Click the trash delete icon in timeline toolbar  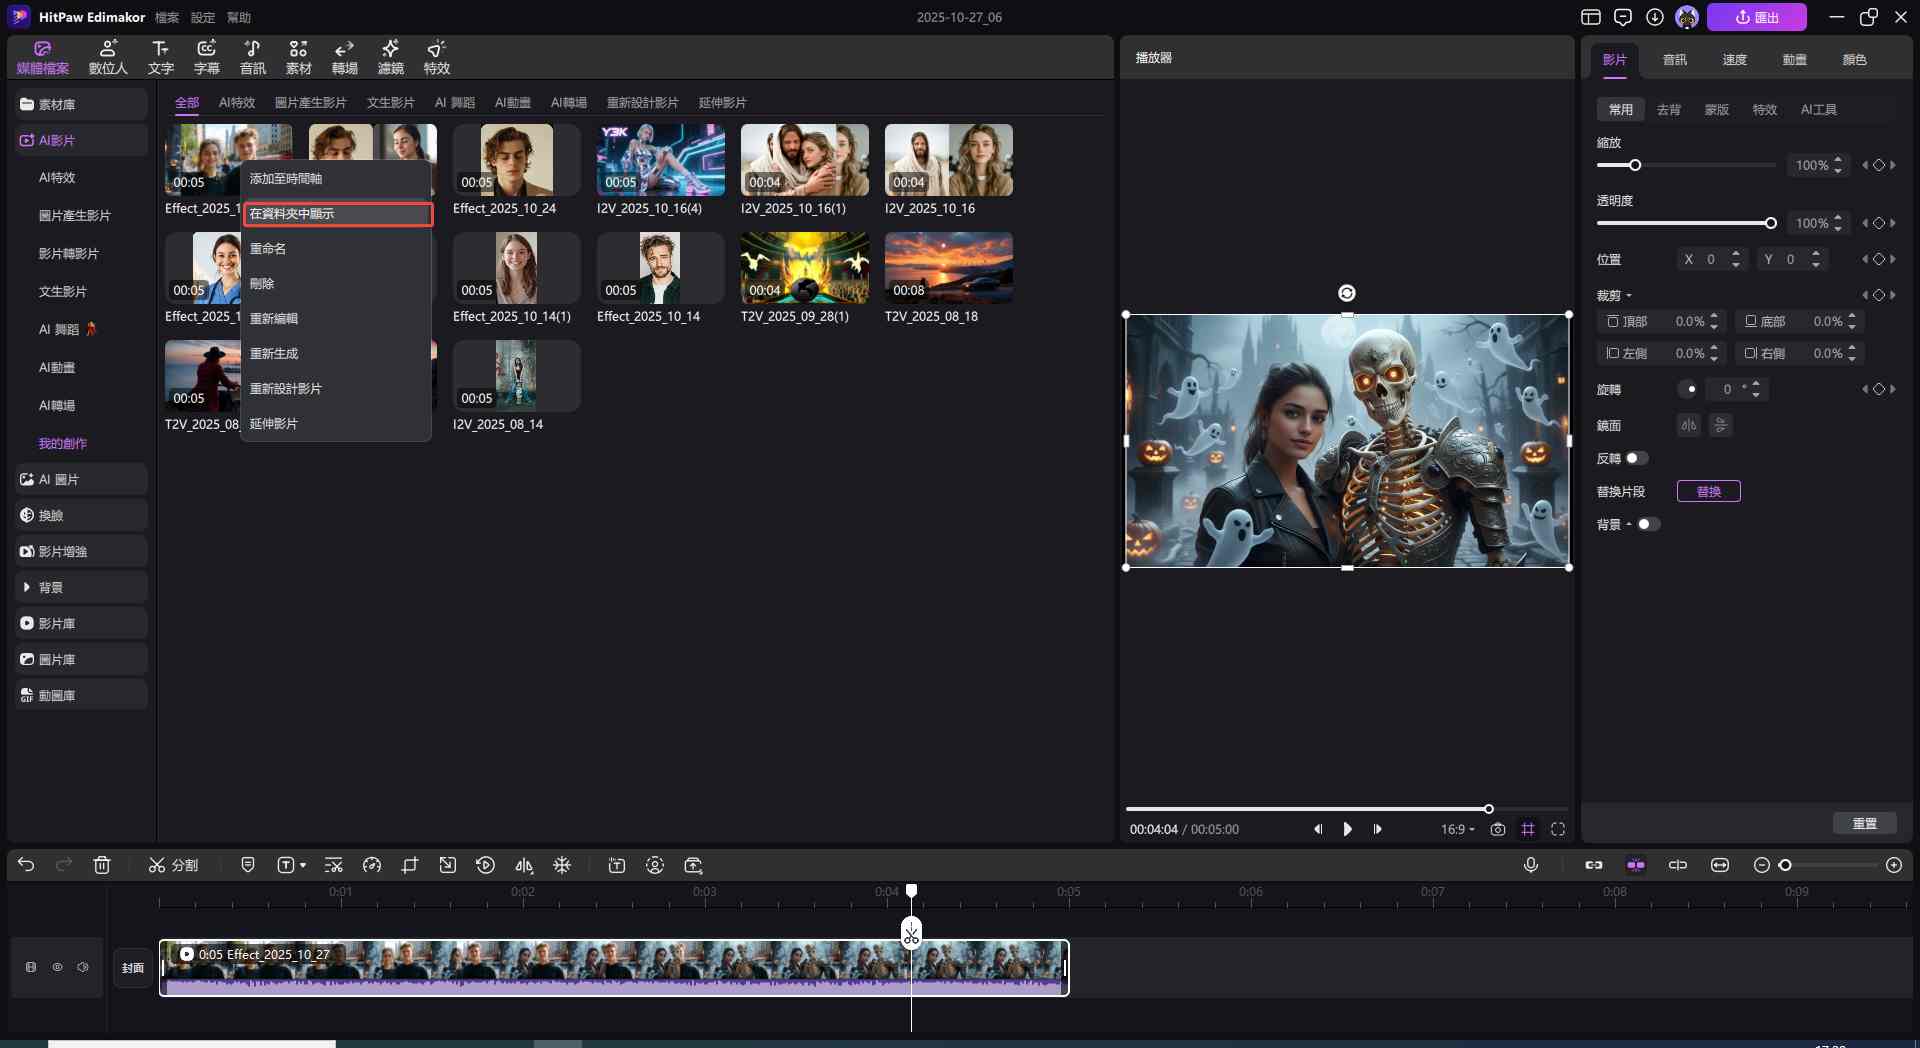tap(102, 865)
